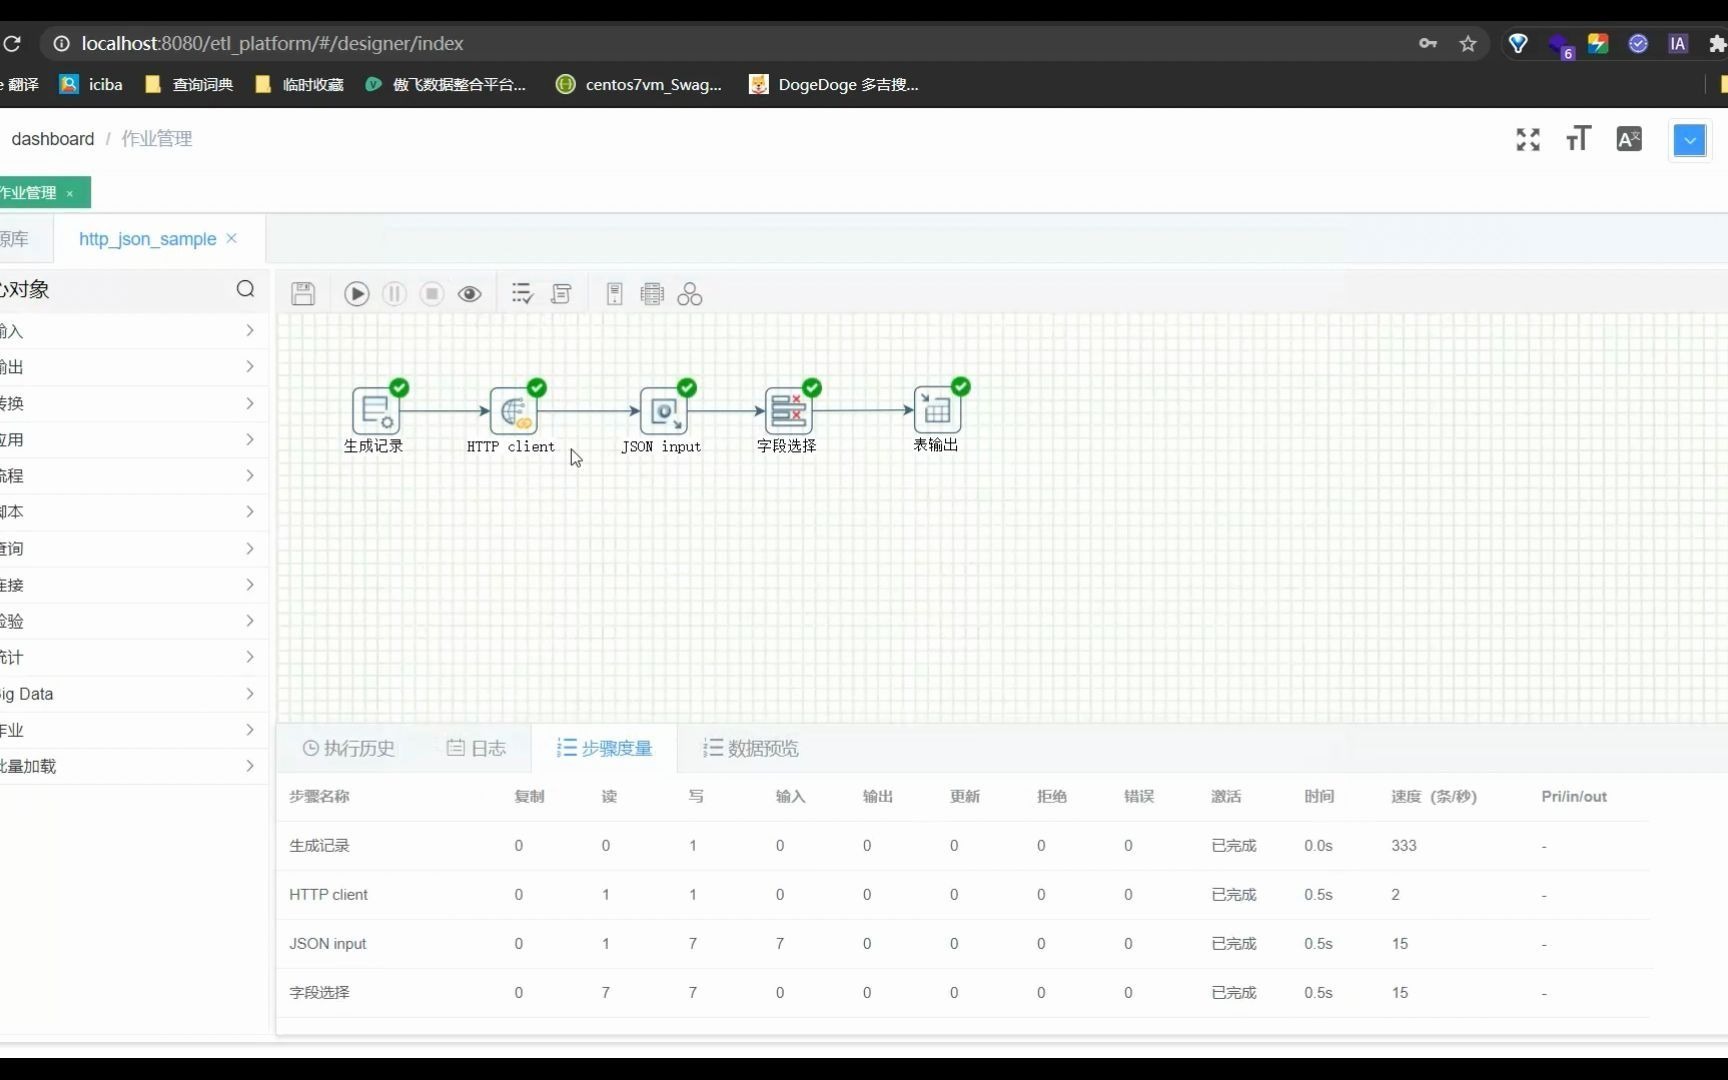Screen dimensions: 1728x1080
Task: Switch to the 日志 tab
Action: tap(476, 748)
